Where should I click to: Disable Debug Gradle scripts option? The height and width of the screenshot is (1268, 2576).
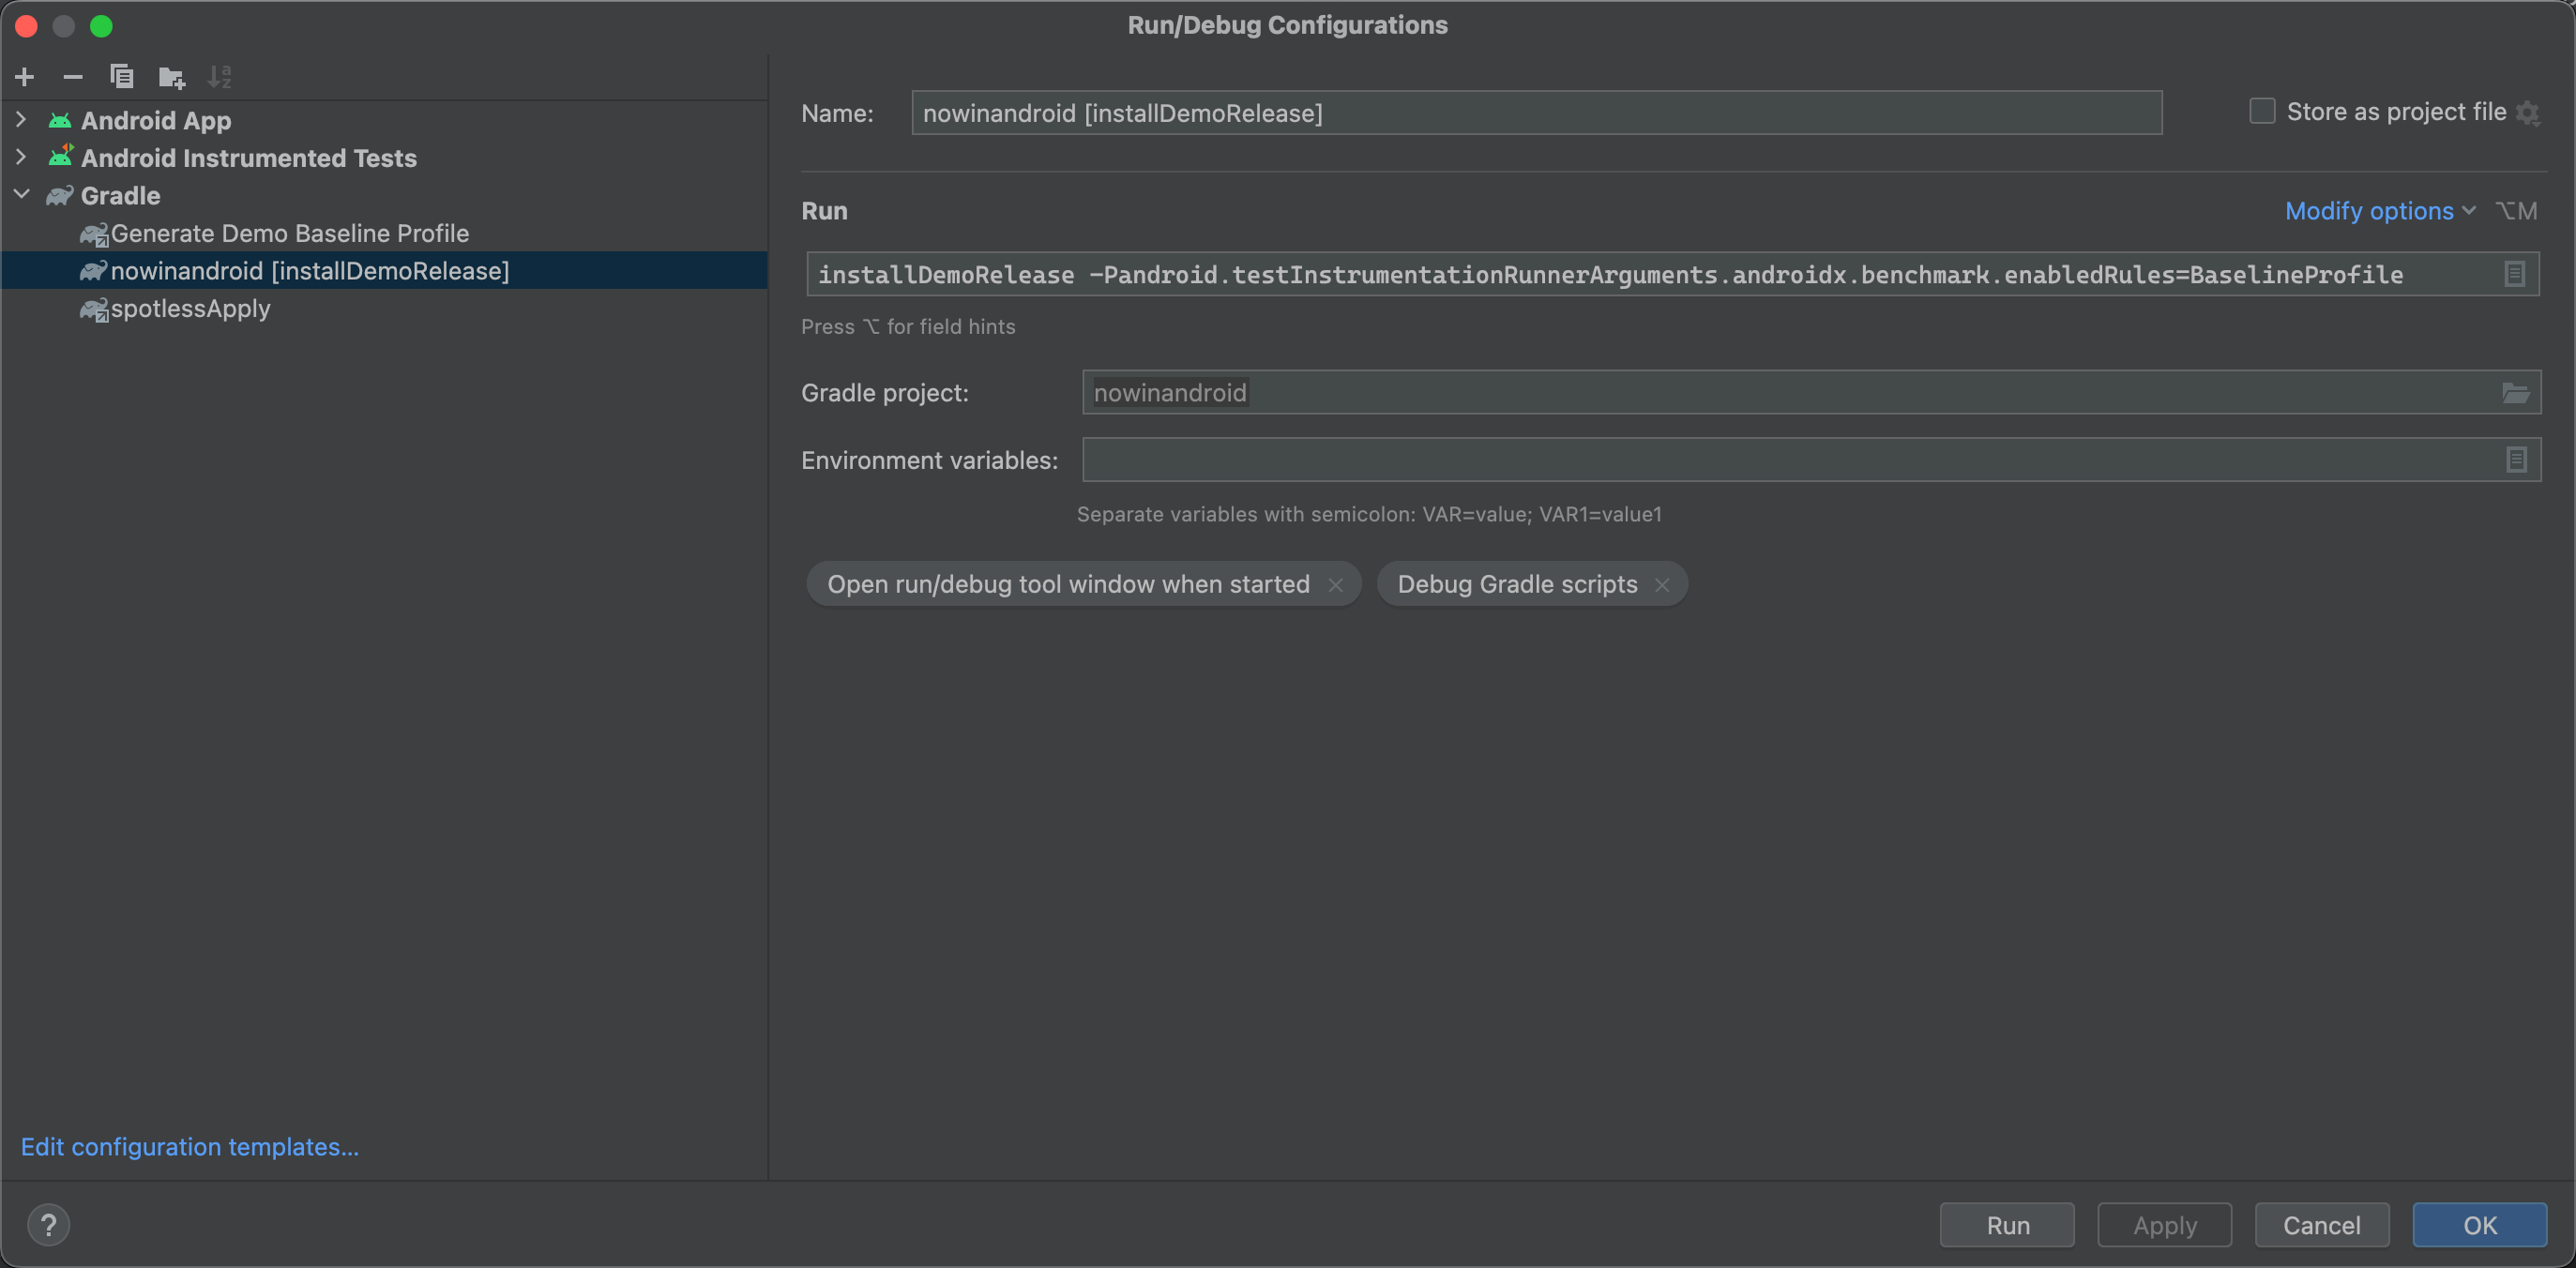(x=1662, y=583)
